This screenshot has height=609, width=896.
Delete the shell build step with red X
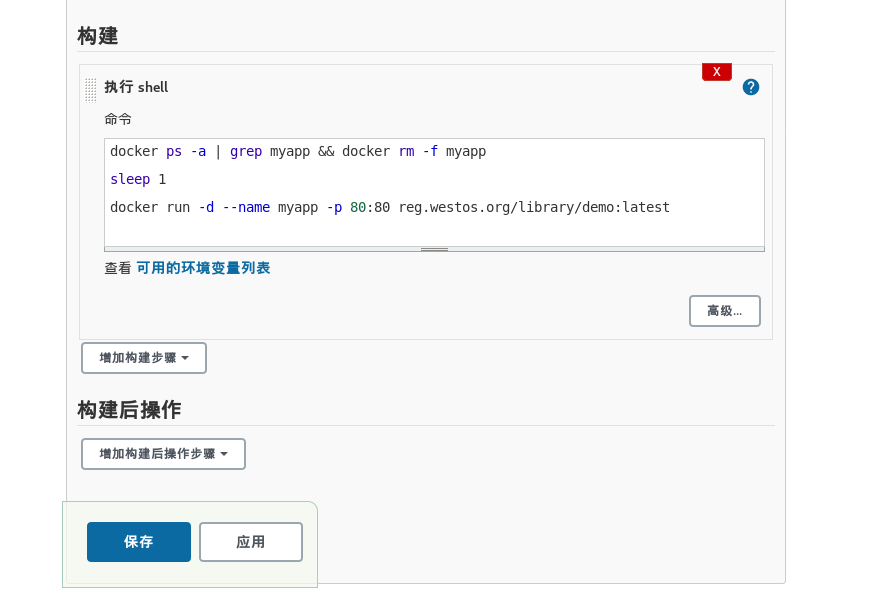pos(717,72)
